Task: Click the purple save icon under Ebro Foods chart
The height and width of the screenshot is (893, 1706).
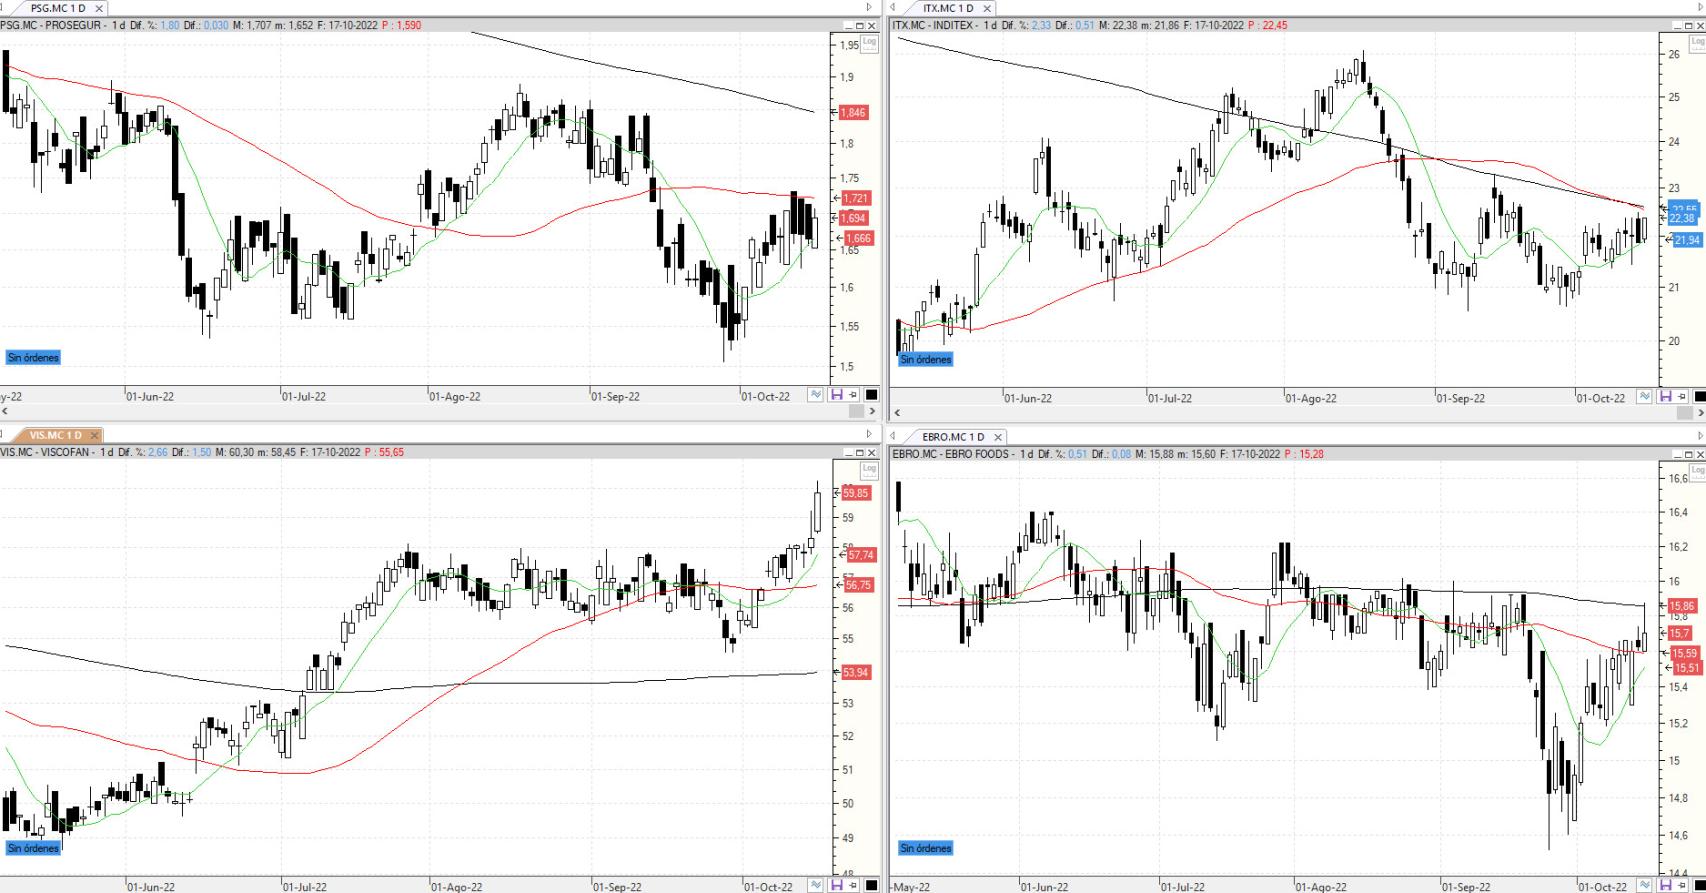Action: point(1665,885)
